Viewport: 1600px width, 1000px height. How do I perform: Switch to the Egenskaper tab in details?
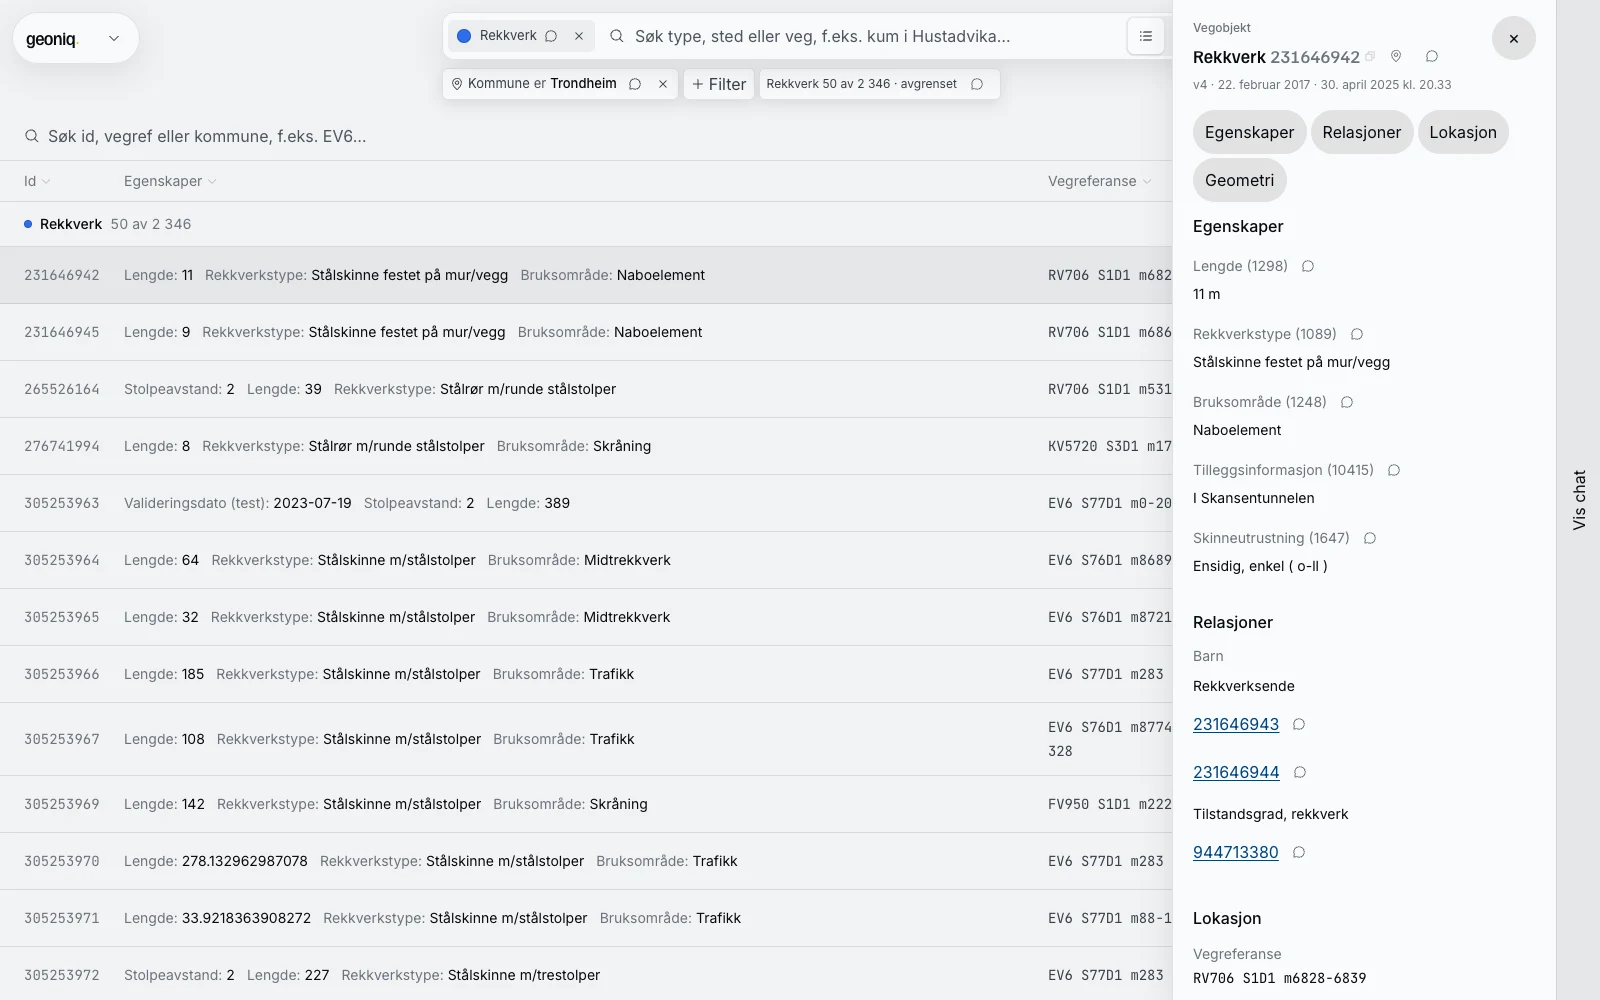(1249, 132)
